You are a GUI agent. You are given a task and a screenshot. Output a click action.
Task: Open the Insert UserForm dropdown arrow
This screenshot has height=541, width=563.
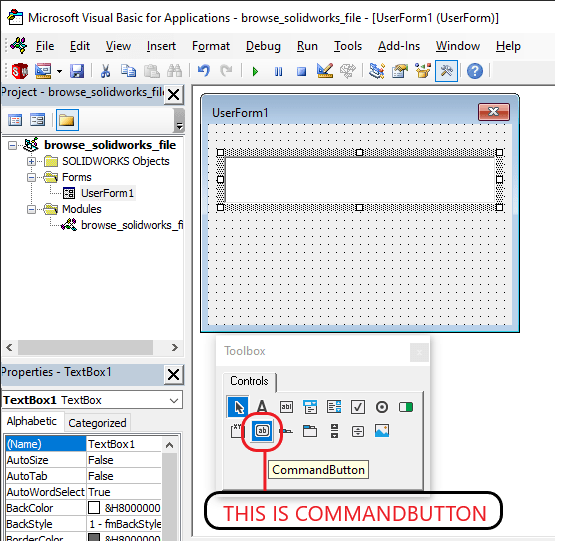pyautogui.click(x=59, y=71)
